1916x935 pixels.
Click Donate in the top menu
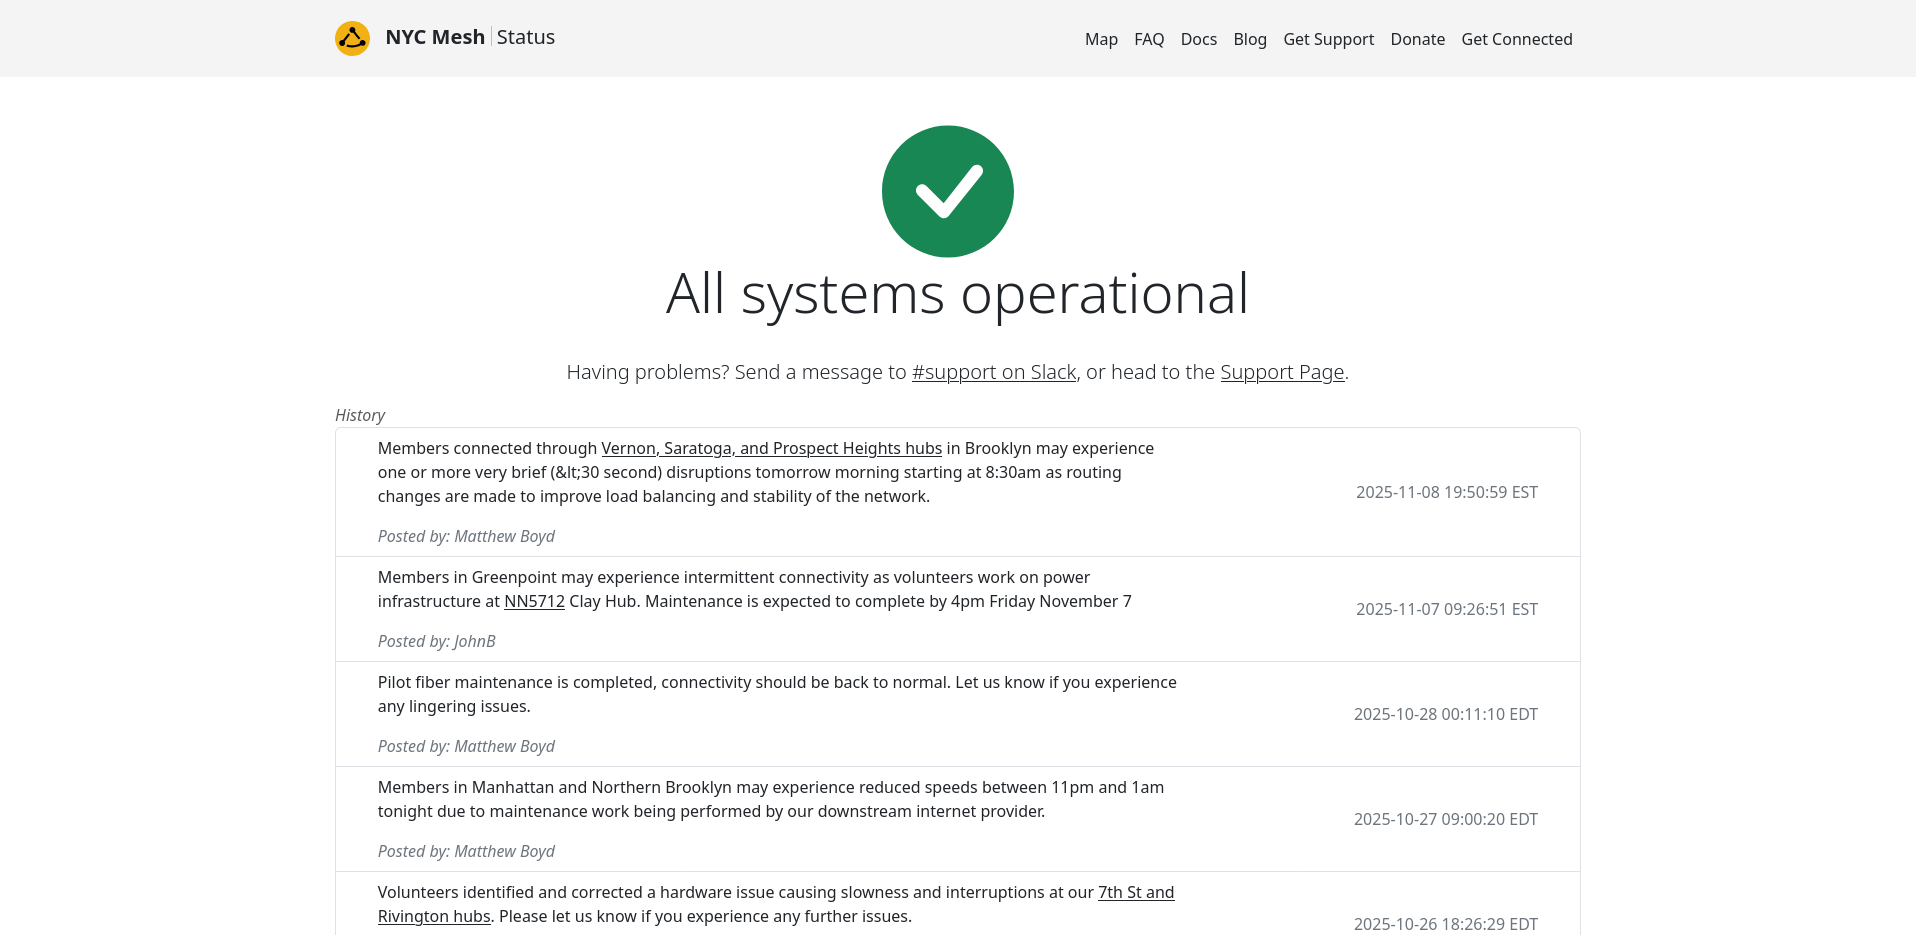tap(1417, 39)
